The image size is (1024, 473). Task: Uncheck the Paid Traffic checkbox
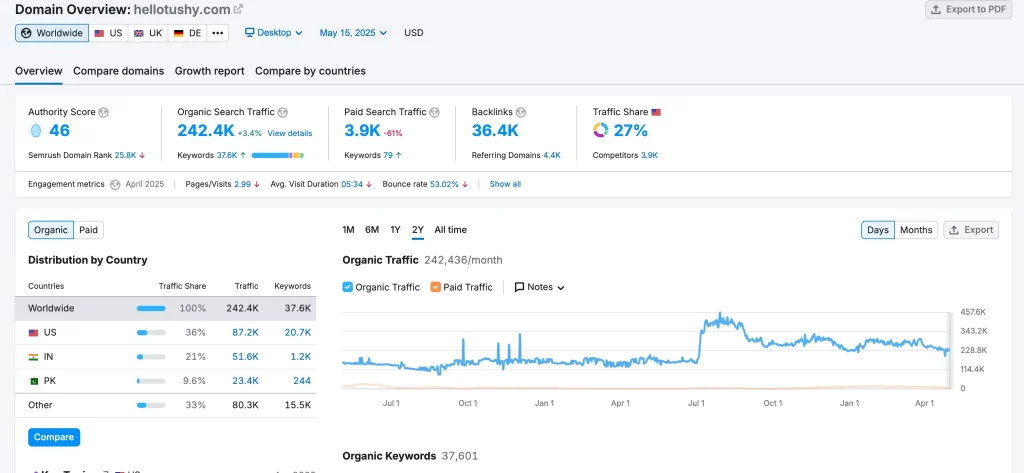point(436,287)
